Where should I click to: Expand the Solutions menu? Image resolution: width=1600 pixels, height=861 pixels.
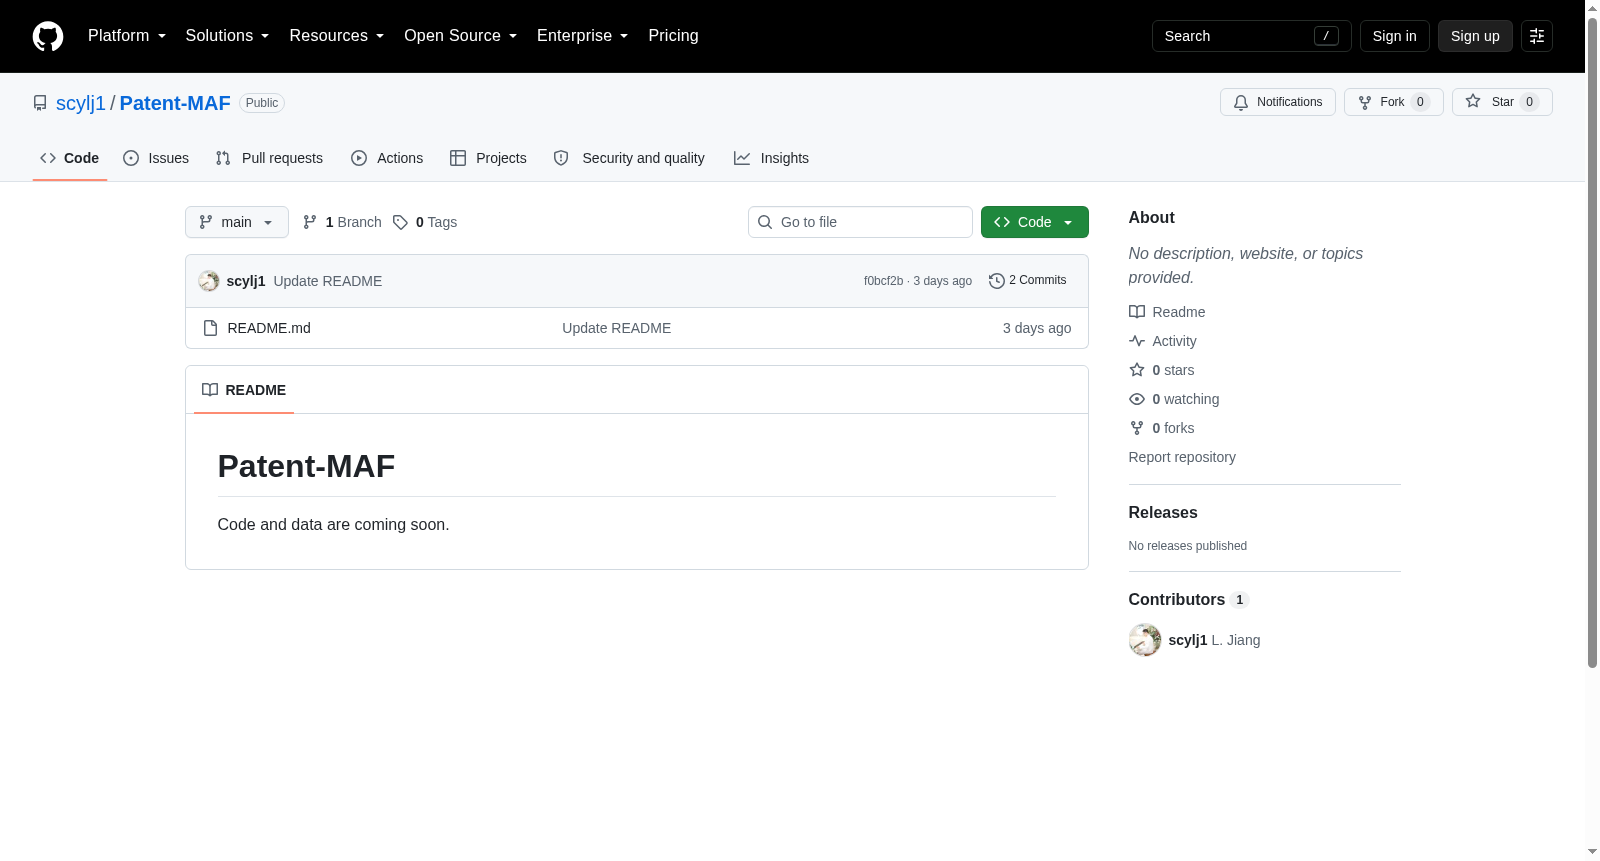(227, 36)
